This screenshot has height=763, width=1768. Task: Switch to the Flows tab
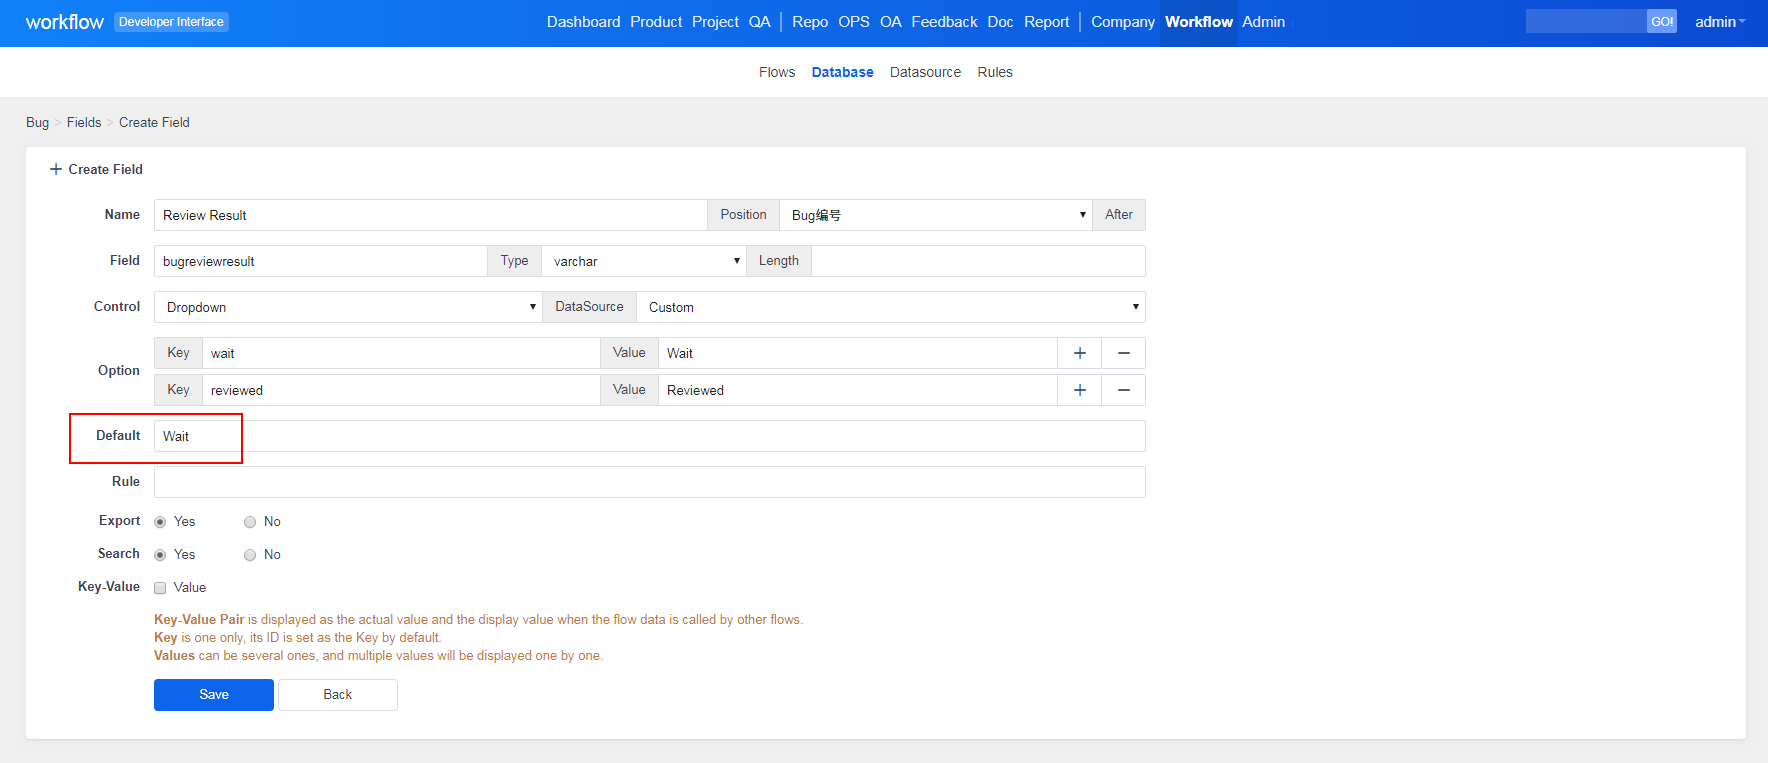coord(776,72)
